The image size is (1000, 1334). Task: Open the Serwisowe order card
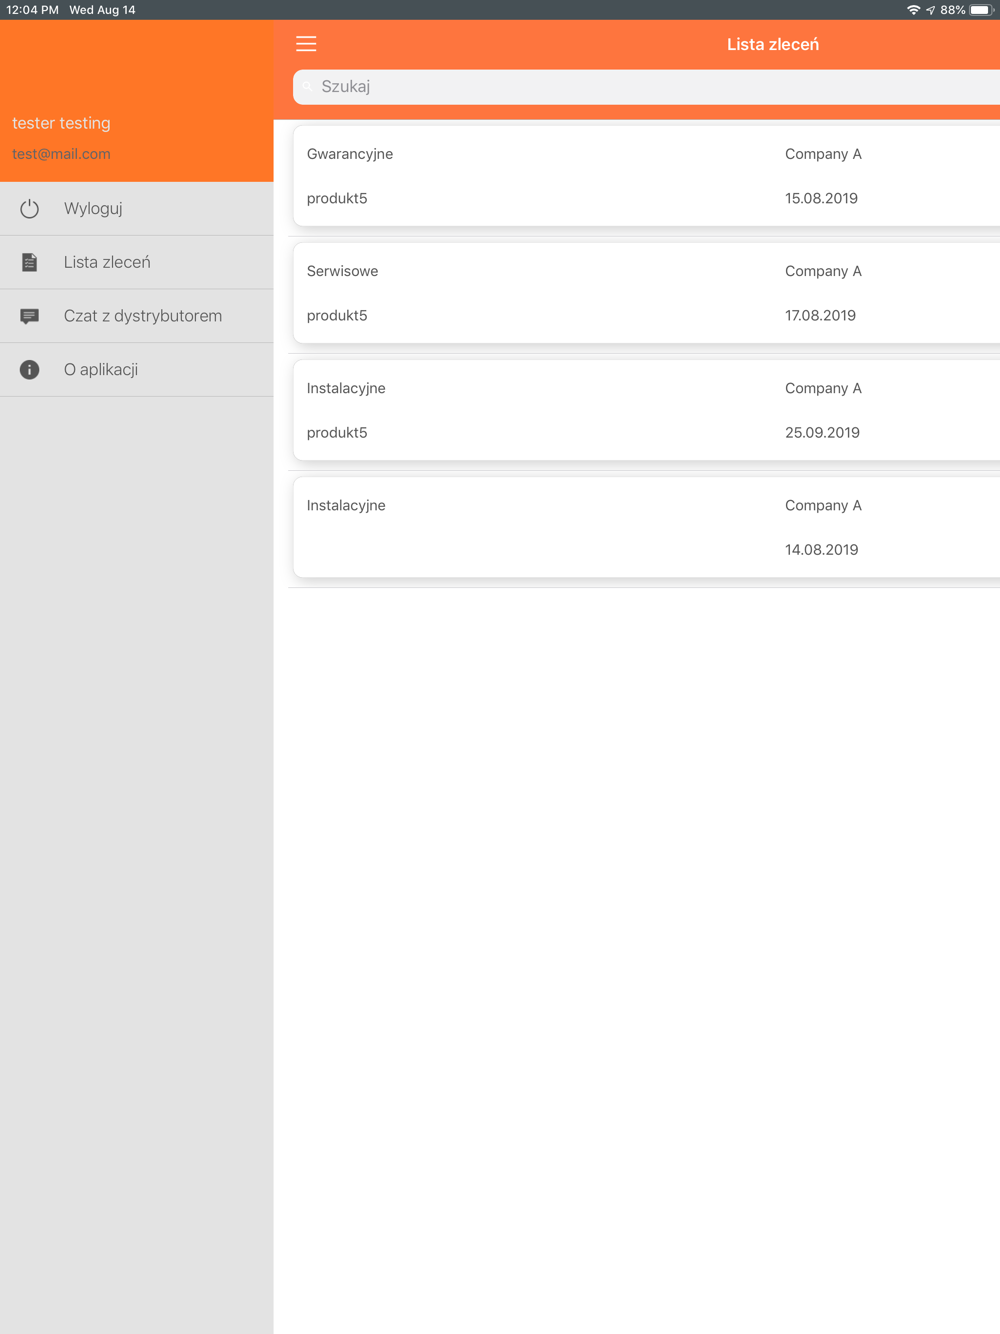pyautogui.click(x=646, y=293)
